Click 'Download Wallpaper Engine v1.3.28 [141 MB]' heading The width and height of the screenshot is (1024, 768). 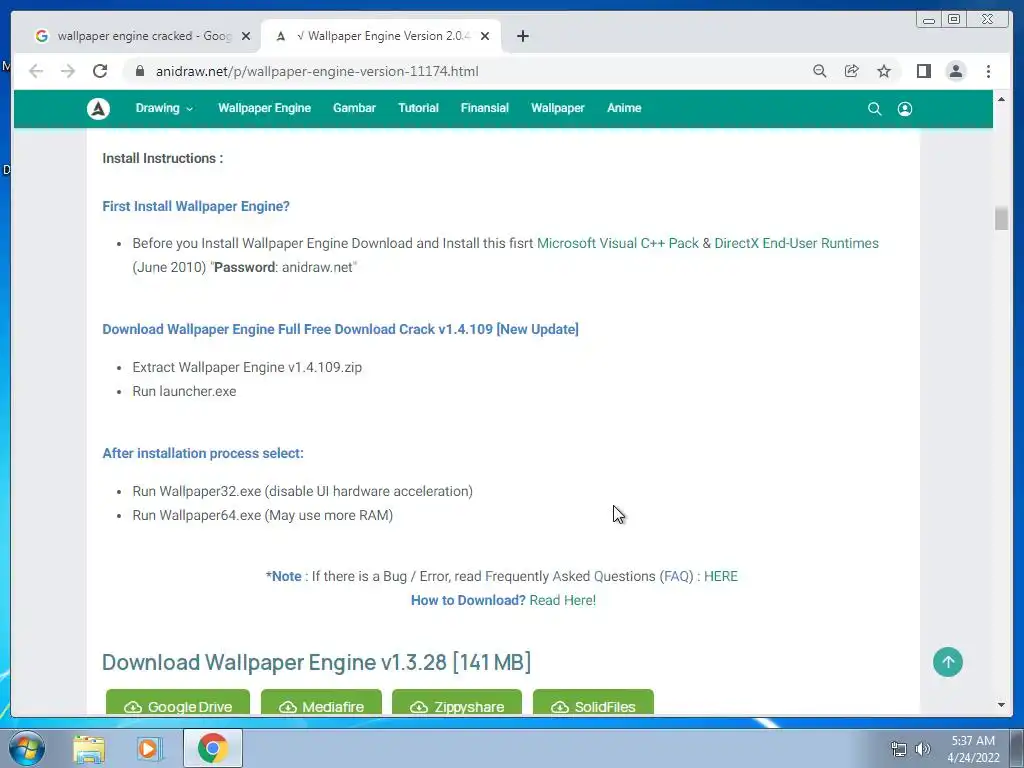point(317,662)
